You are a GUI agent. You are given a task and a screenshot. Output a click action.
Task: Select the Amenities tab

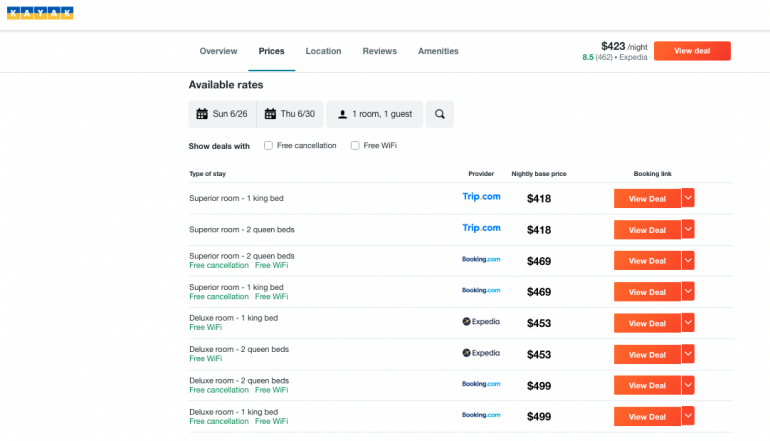point(438,51)
